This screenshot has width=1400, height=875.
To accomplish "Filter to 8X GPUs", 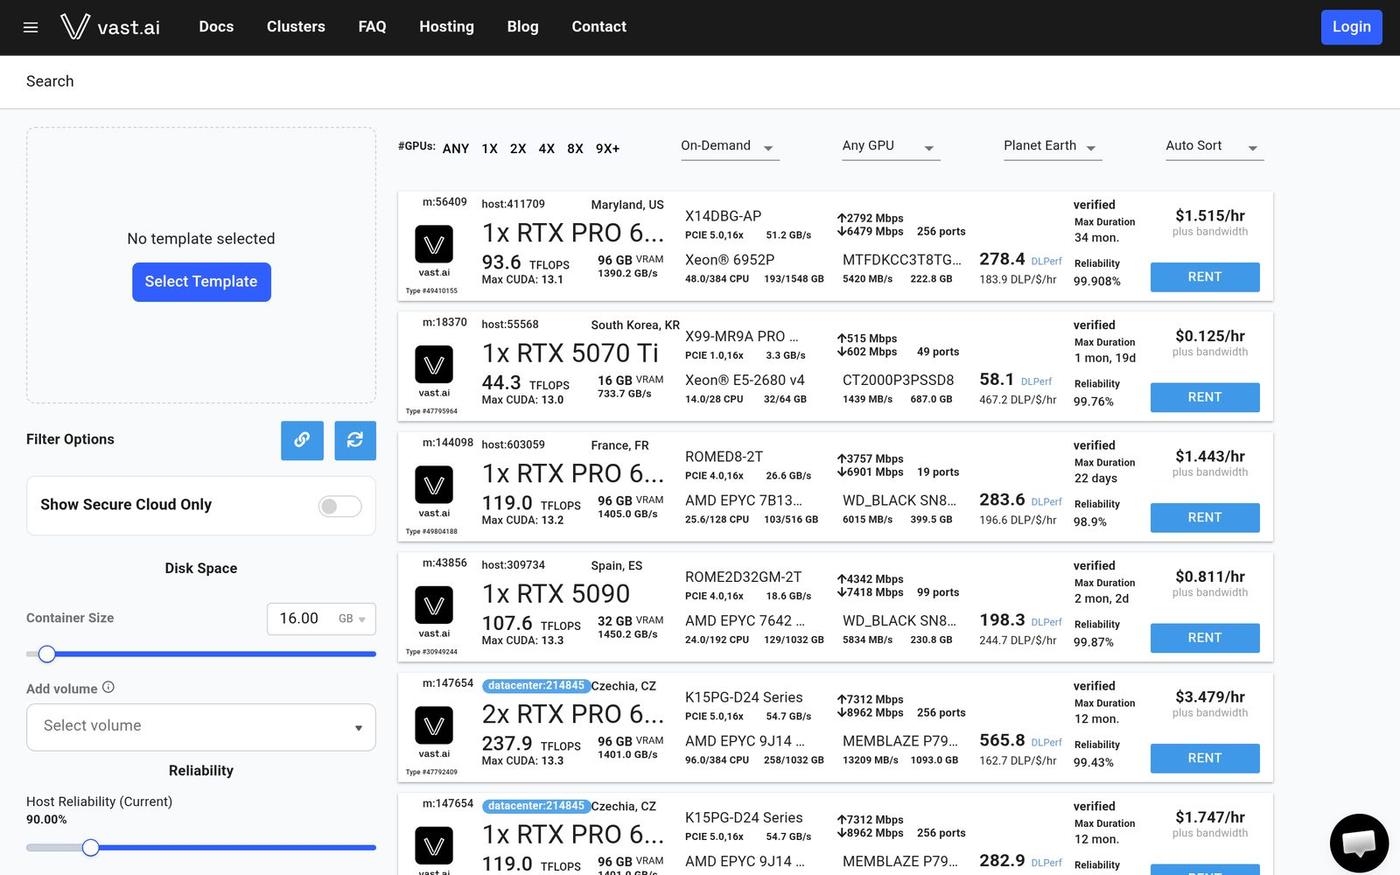I will tap(575, 148).
